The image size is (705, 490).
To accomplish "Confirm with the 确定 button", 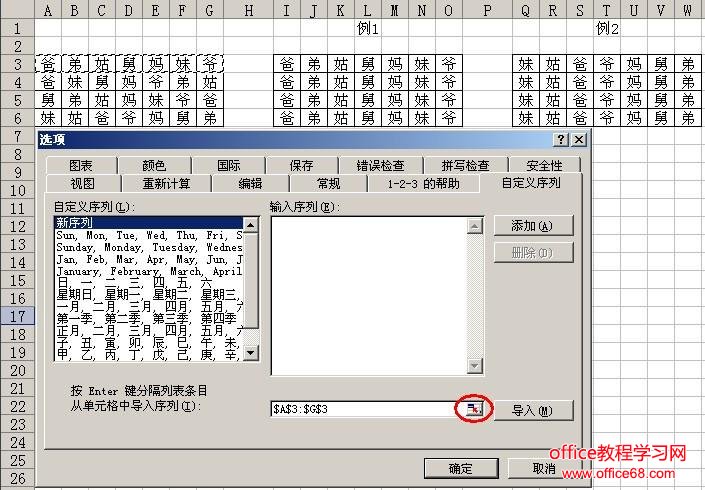I will coord(461,468).
